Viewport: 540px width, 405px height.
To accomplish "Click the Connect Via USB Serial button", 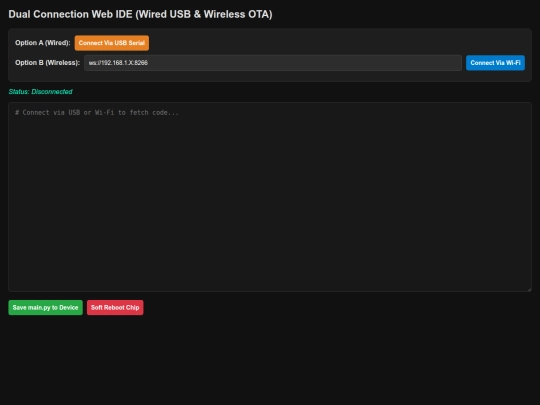I will (x=112, y=43).
